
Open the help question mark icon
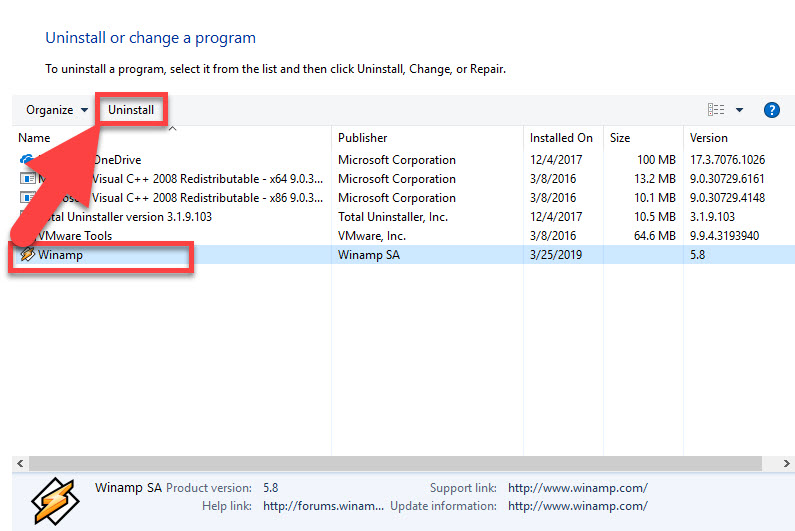coord(771,110)
